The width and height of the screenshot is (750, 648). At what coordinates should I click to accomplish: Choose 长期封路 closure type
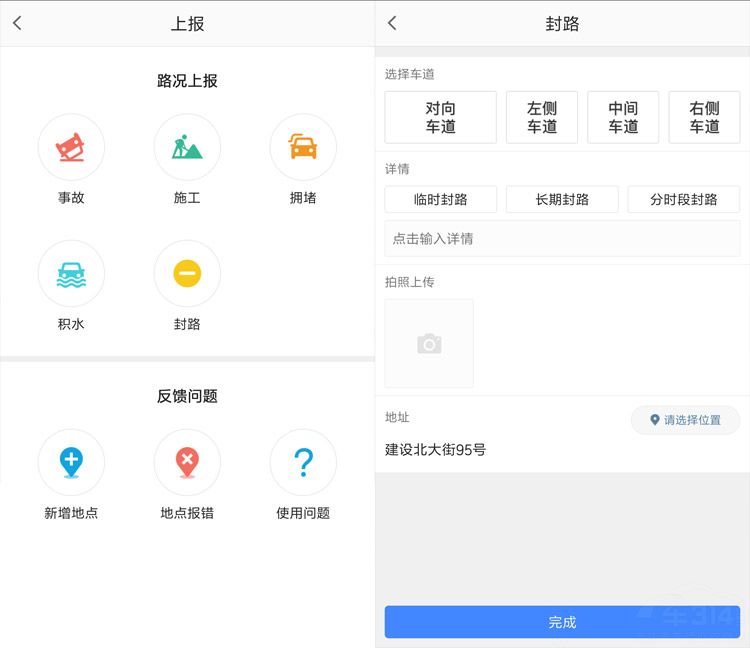pyautogui.click(x=562, y=199)
